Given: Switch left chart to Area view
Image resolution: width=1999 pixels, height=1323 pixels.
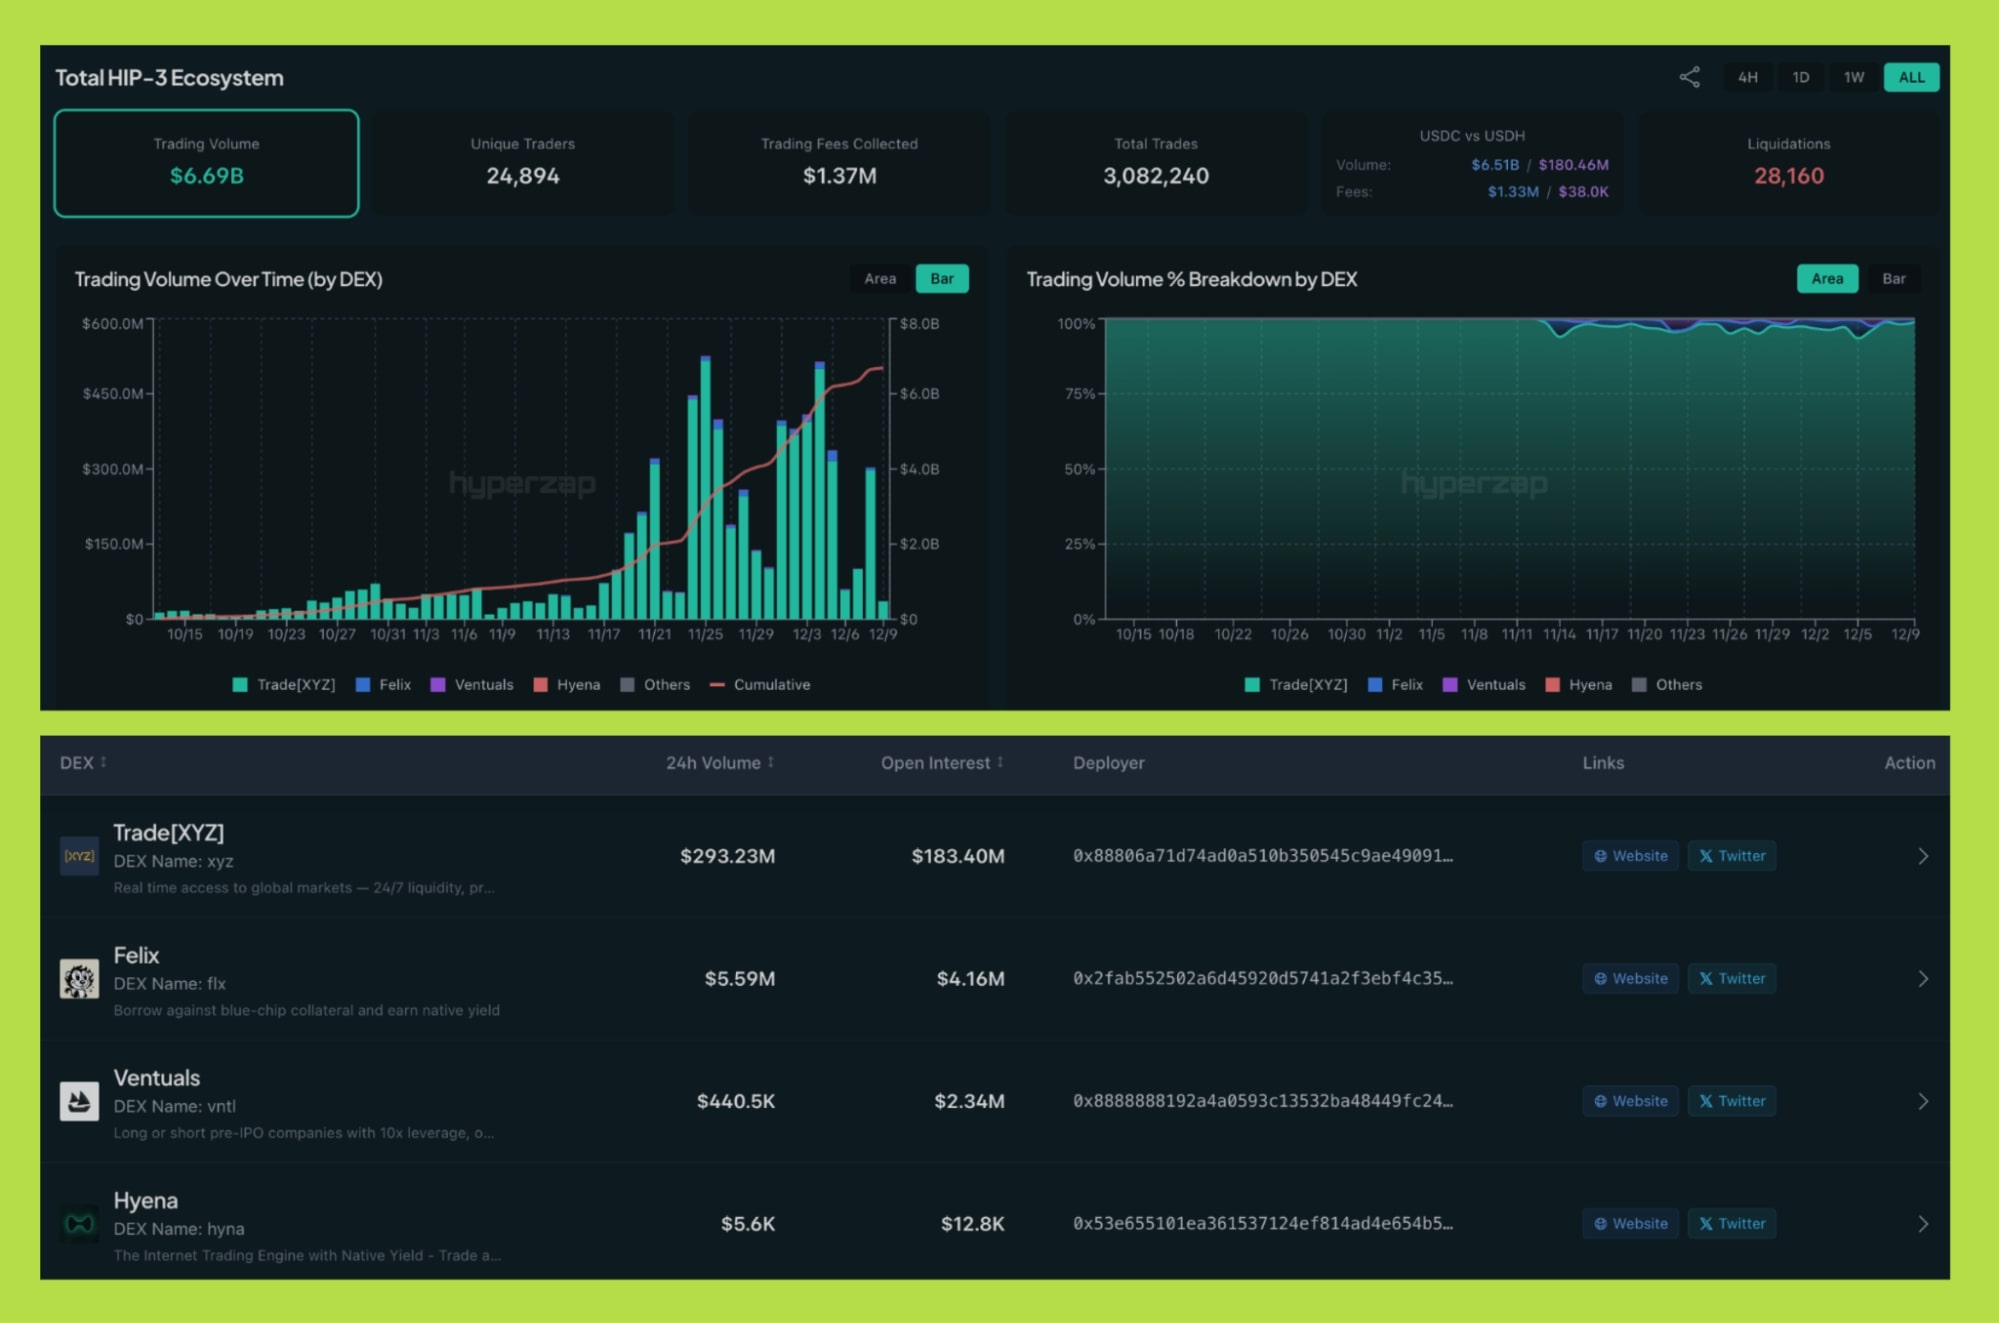Looking at the screenshot, I should 879,279.
